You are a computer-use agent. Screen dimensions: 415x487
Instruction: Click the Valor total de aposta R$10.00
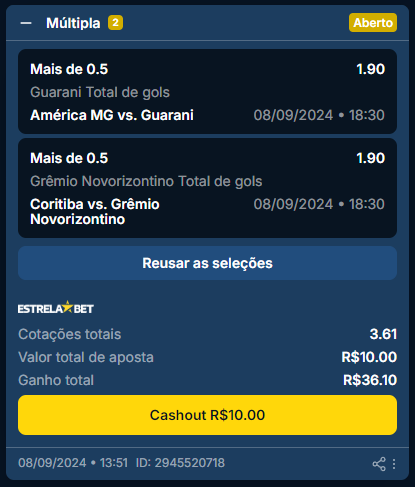369,357
